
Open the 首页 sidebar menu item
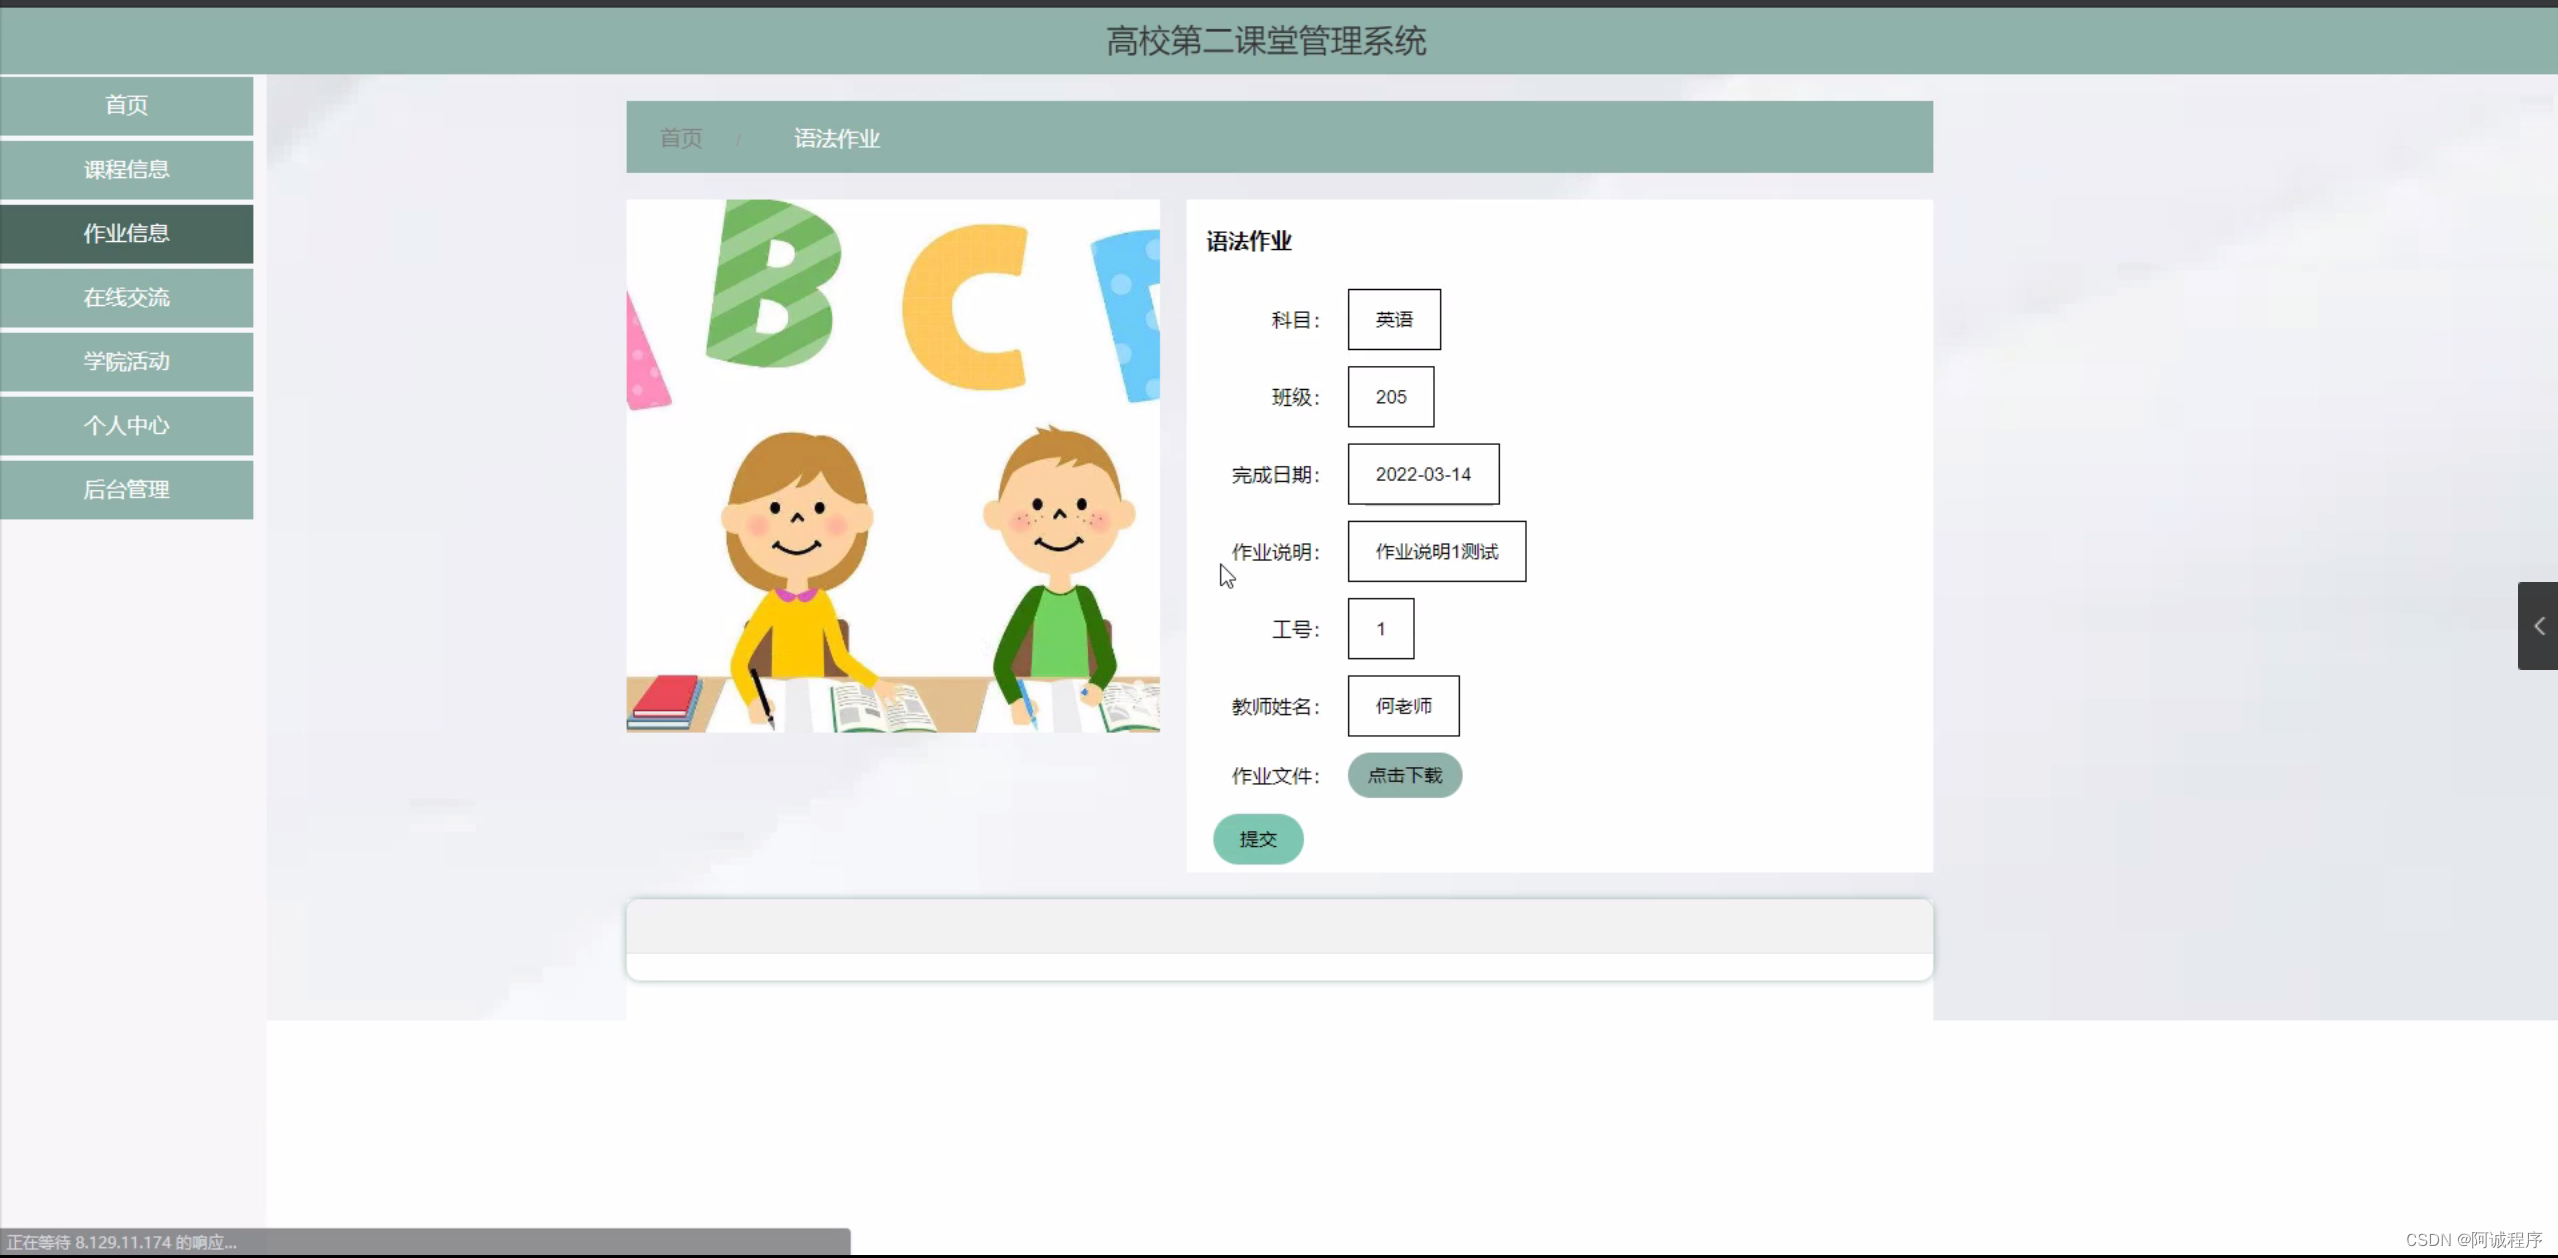click(126, 105)
